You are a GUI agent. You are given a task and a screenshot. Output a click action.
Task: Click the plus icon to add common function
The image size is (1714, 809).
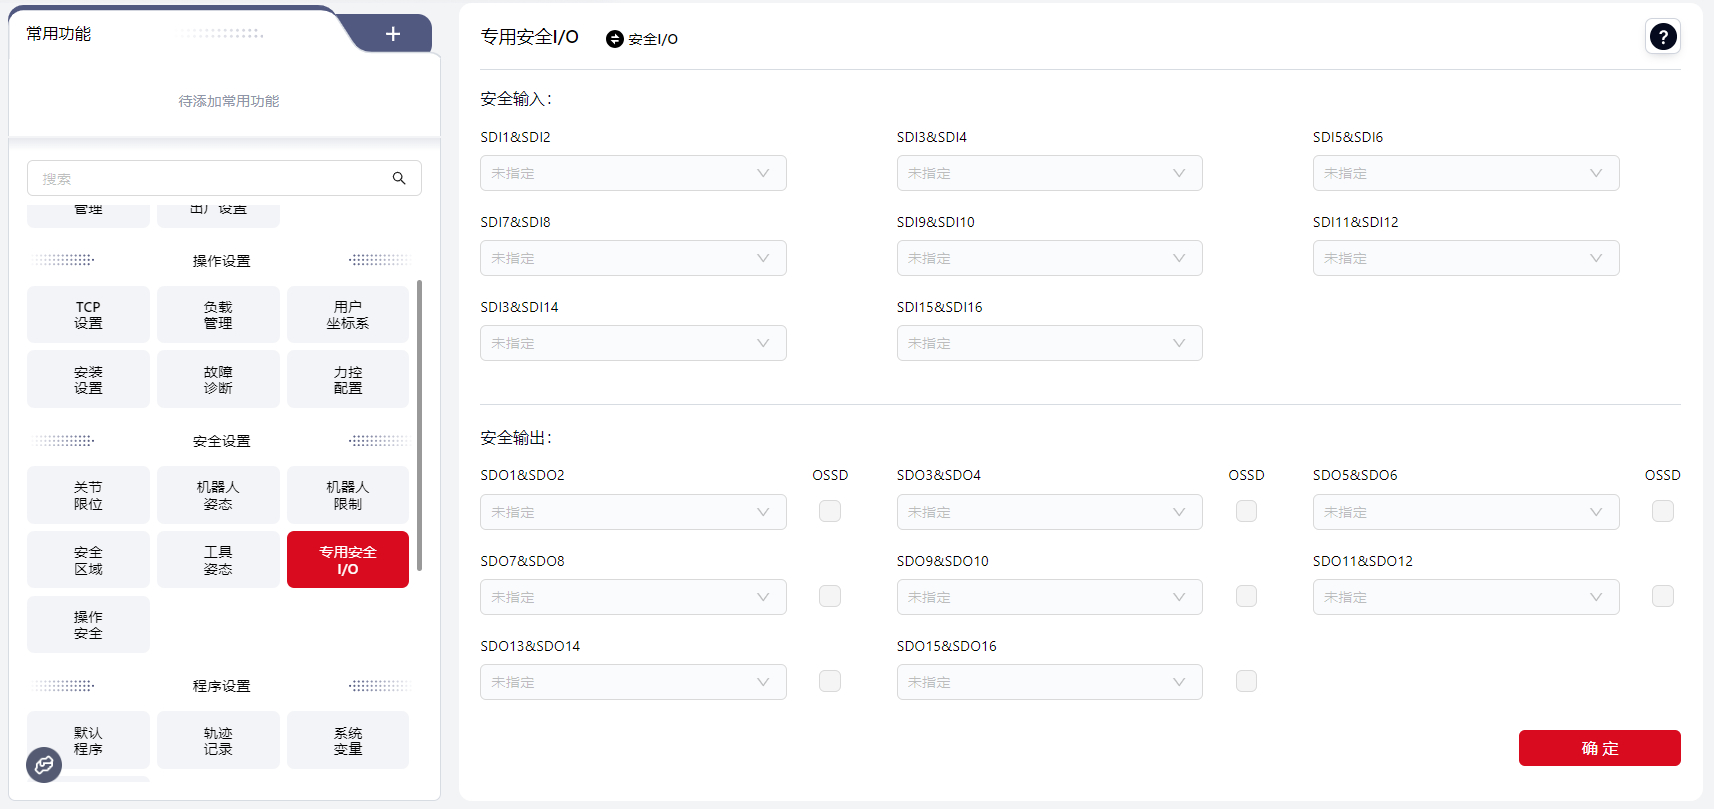[393, 34]
